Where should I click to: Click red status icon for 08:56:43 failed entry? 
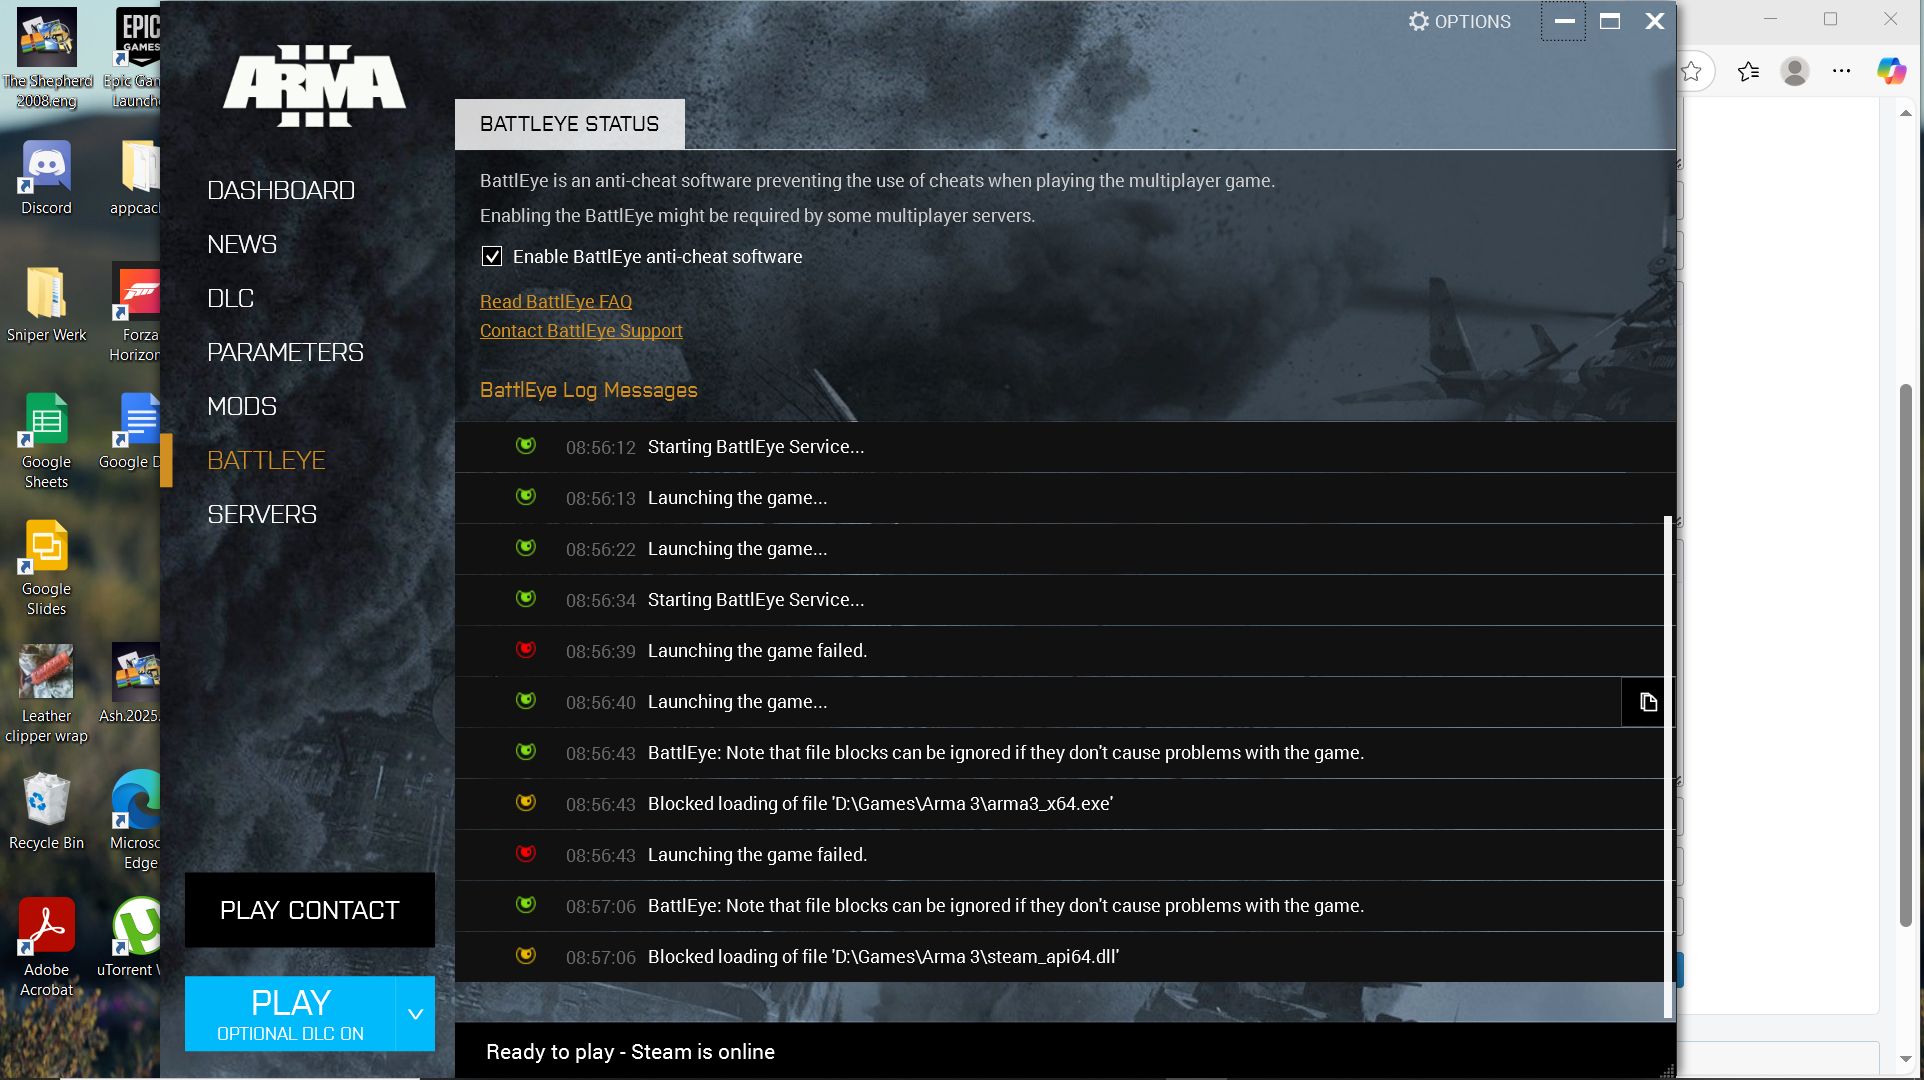(x=525, y=854)
